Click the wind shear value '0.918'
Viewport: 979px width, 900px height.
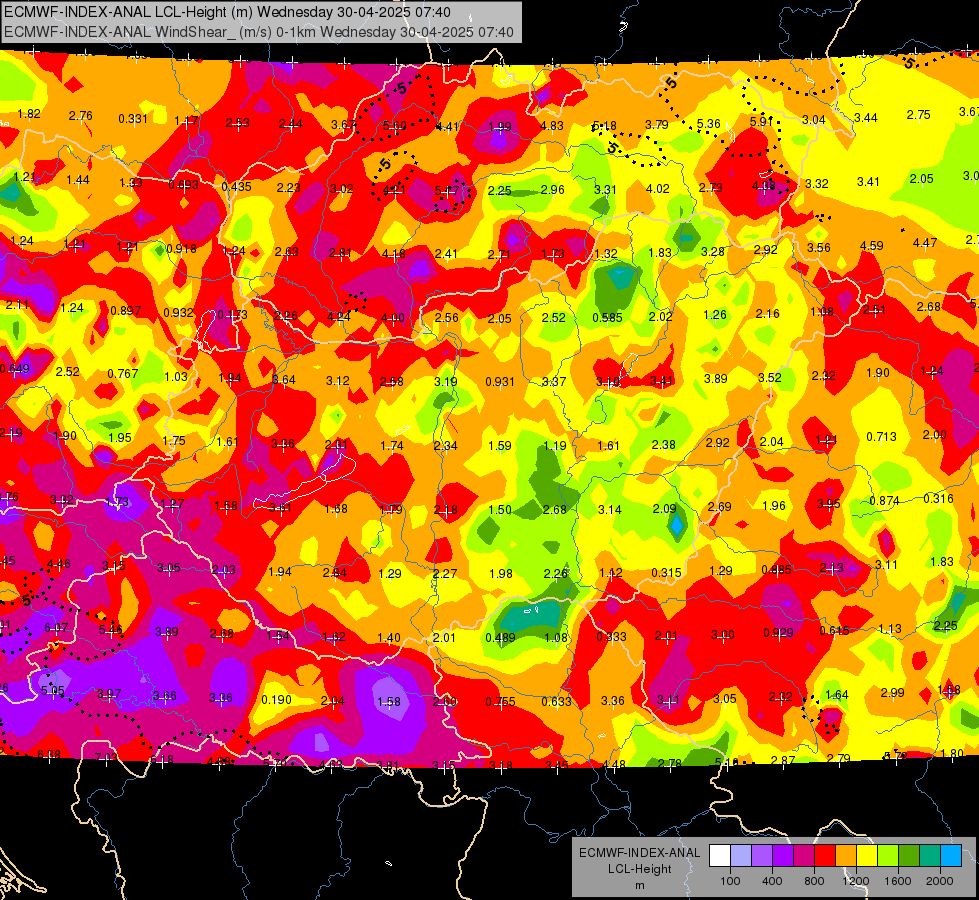click(x=182, y=249)
